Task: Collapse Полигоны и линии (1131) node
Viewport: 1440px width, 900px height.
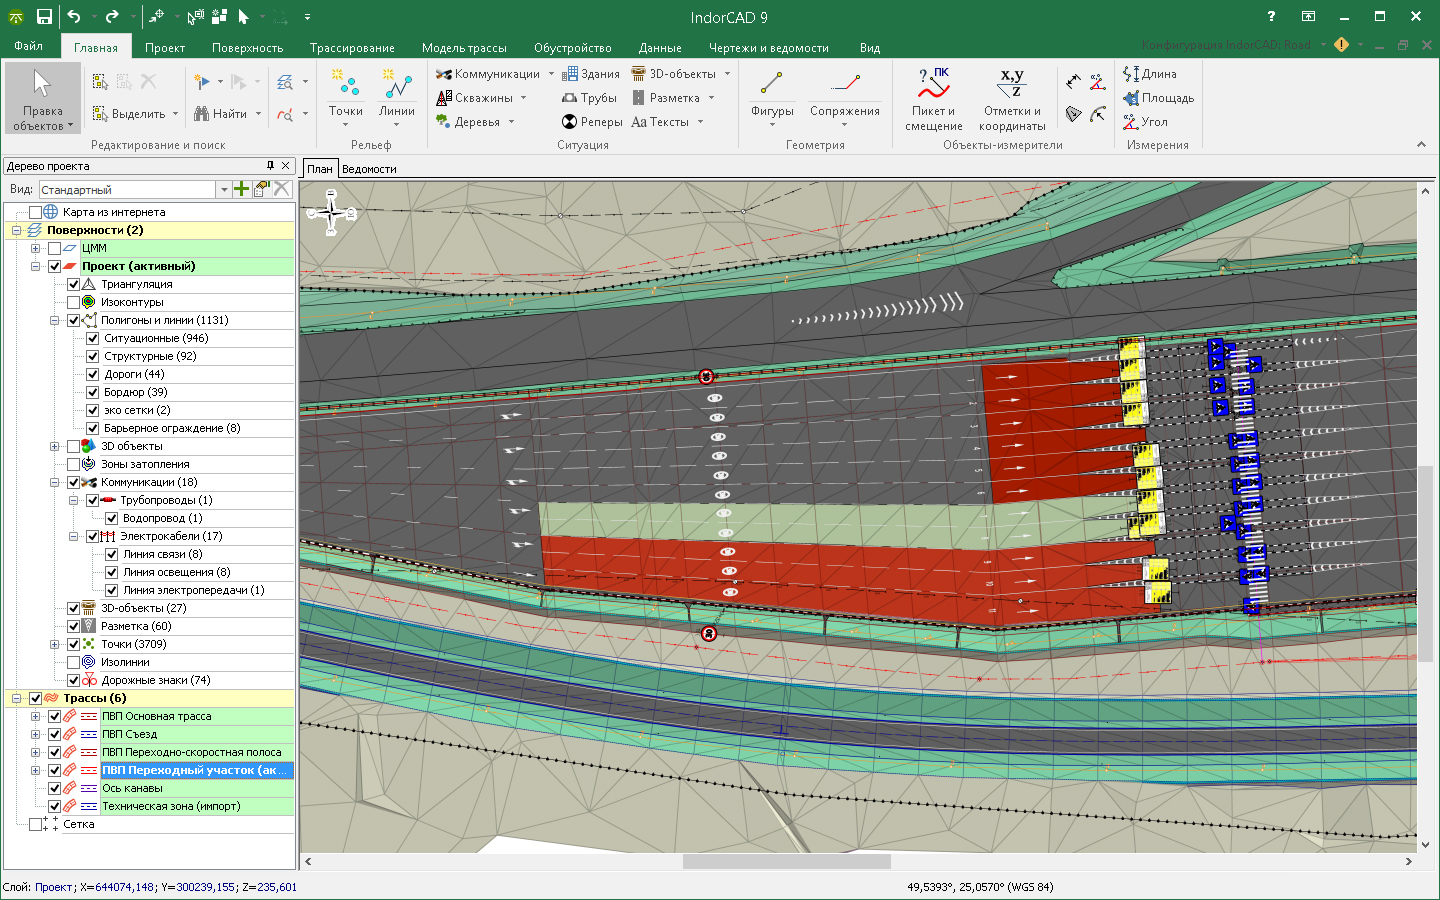Action: [55, 320]
